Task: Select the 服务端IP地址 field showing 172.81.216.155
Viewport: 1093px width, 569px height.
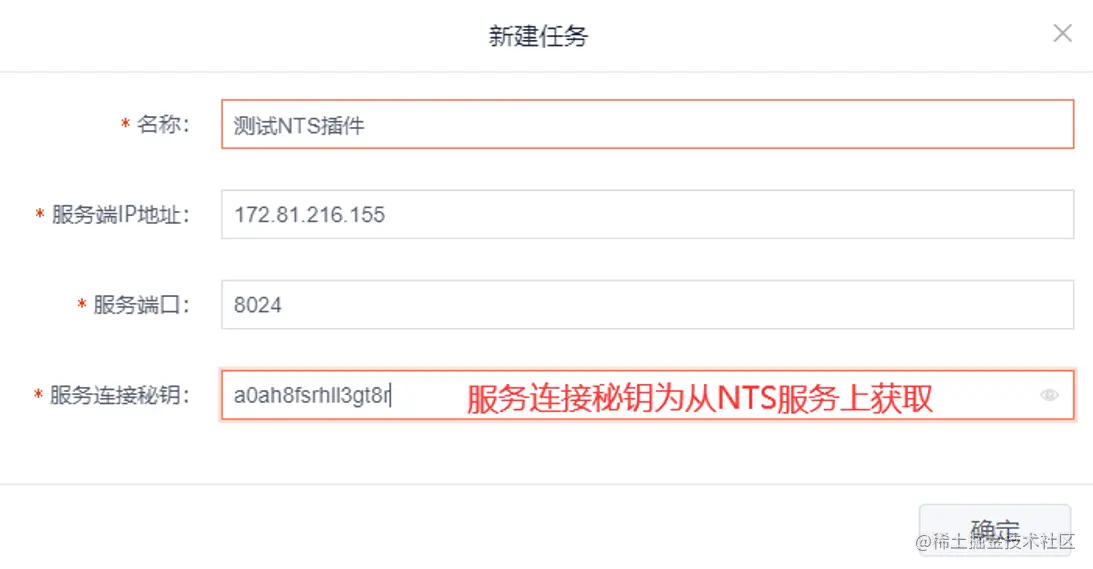Action: 648,214
